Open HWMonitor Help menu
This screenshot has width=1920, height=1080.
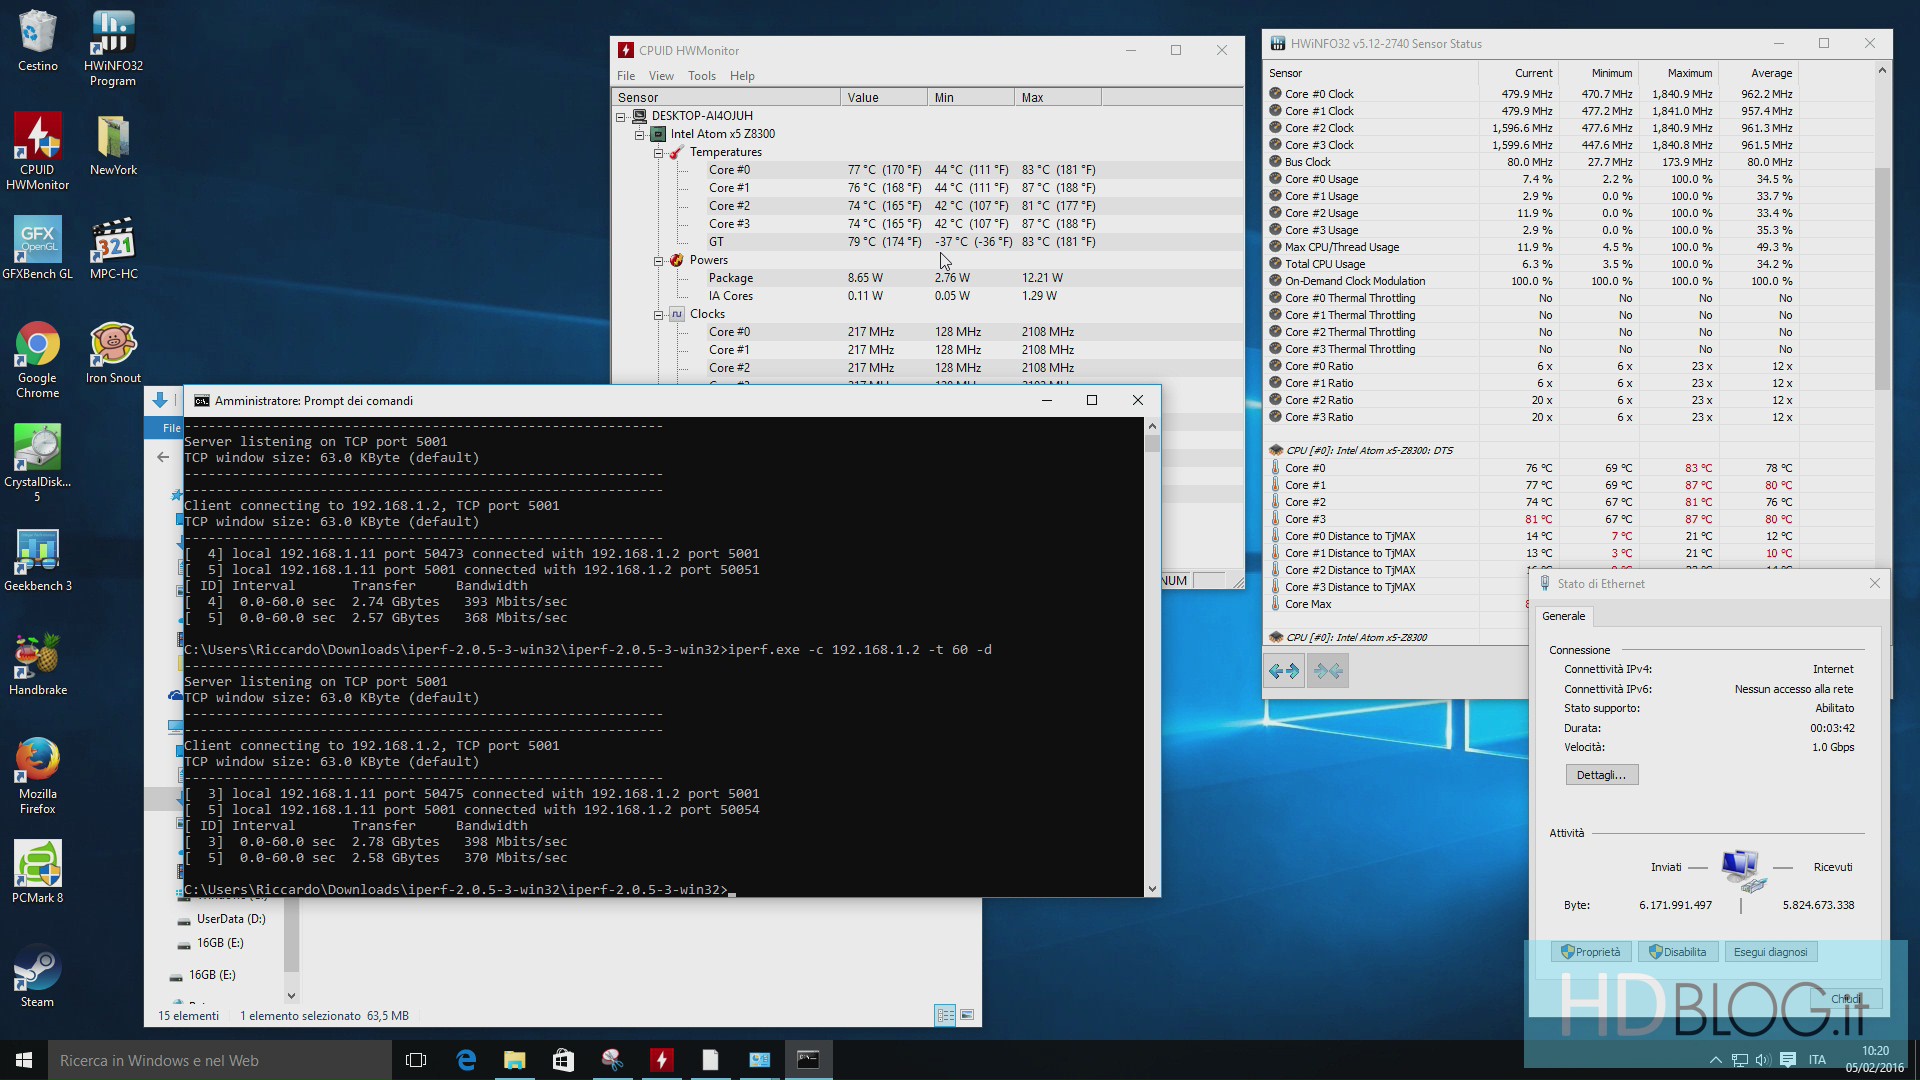(x=742, y=76)
